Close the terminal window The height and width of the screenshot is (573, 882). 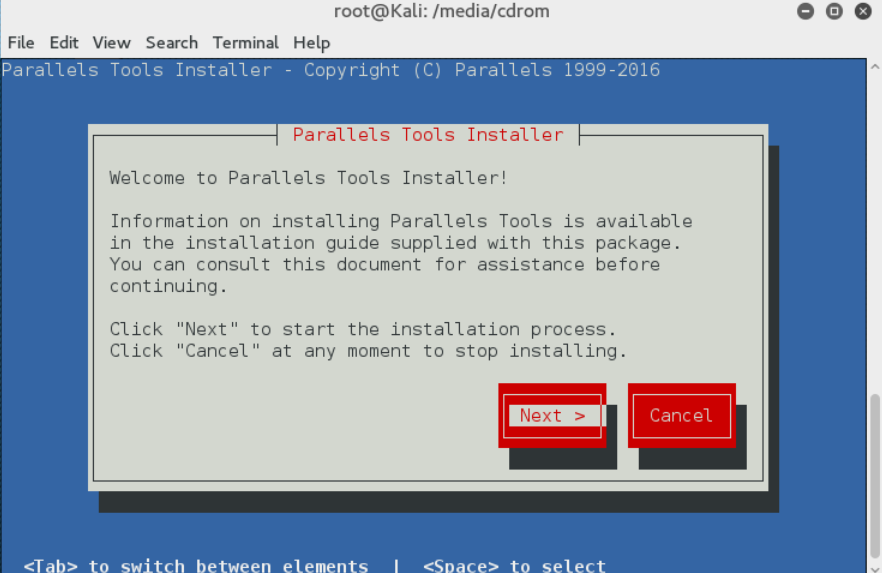coord(863,11)
